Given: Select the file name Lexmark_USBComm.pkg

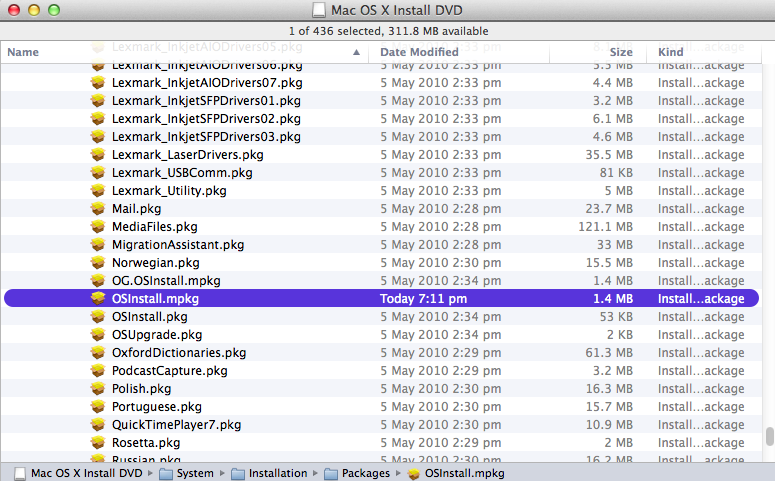Looking at the screenshot, I should coord(182,173).
